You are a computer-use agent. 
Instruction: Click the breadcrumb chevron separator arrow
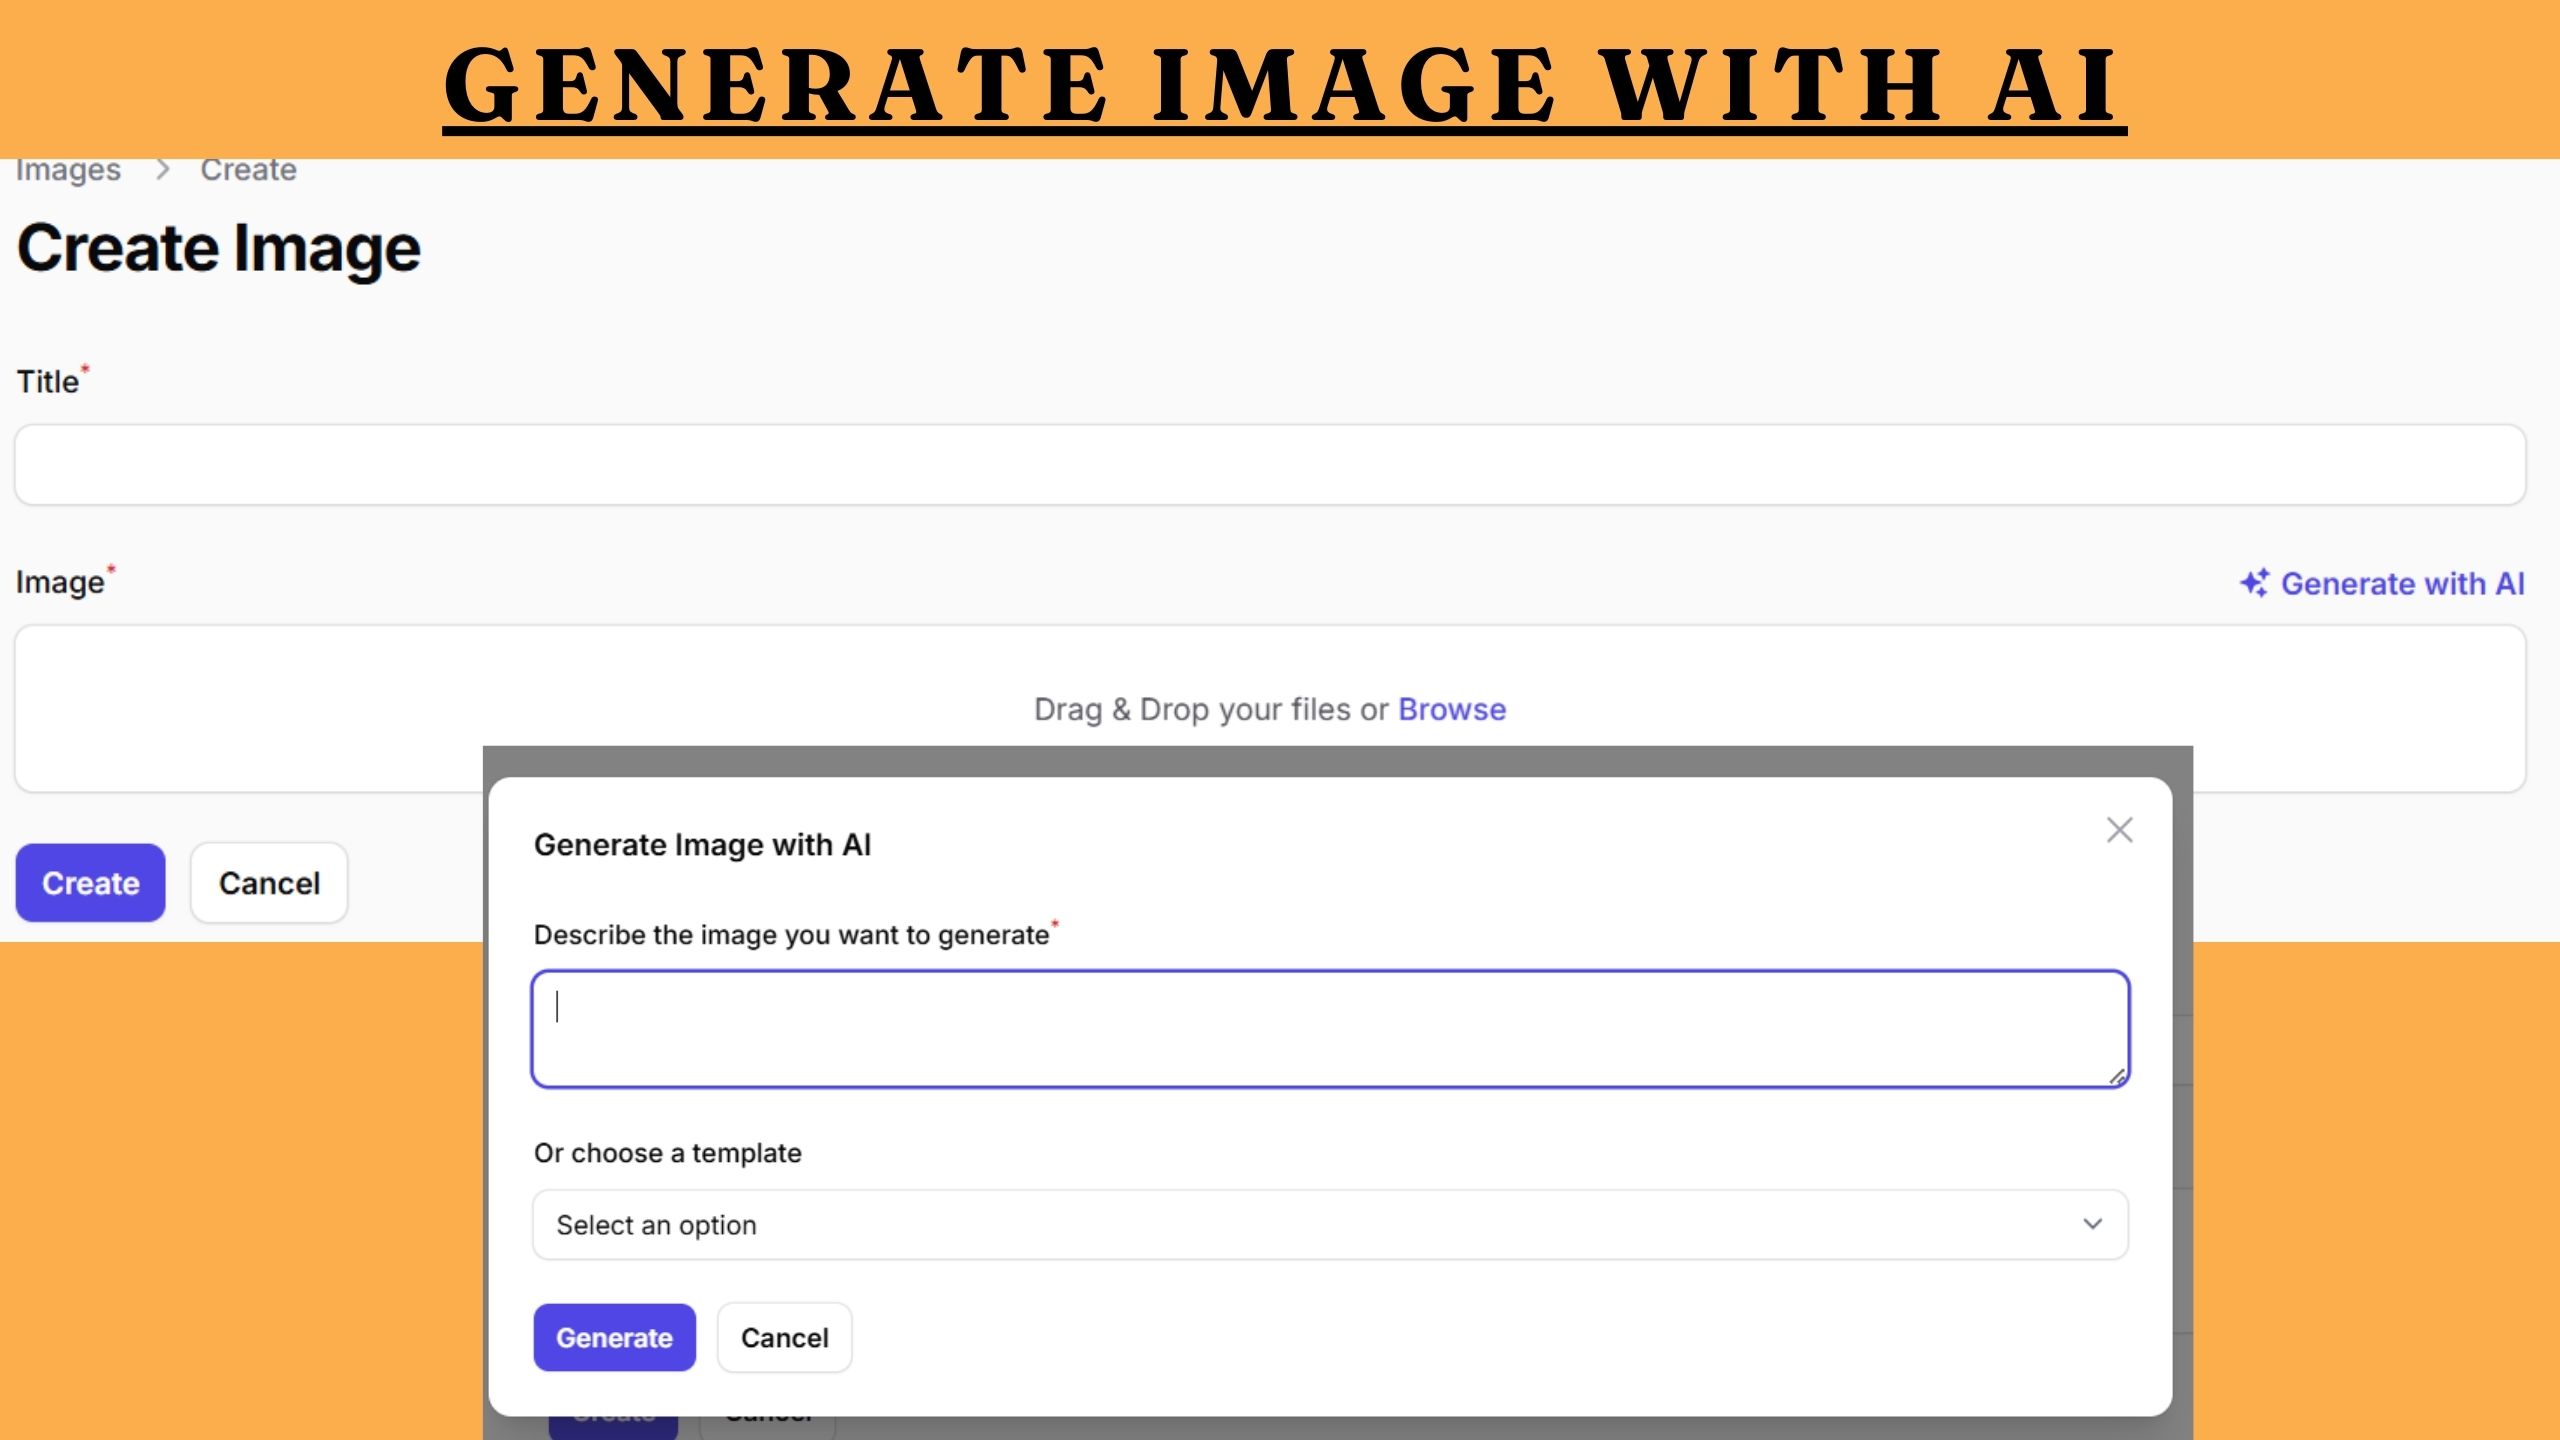click(x=163, y=170)
